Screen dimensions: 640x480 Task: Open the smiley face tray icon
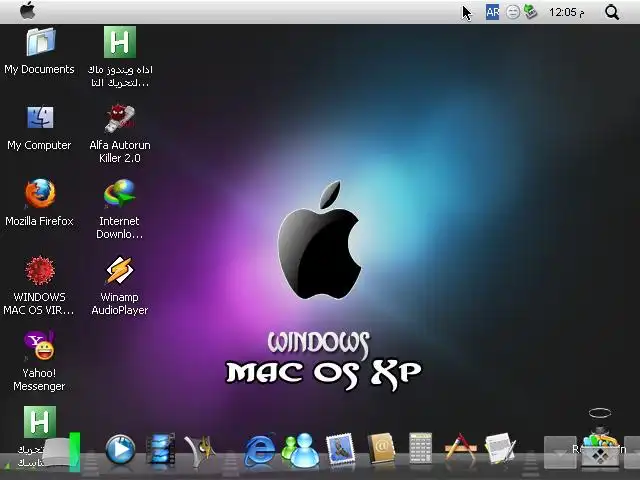(513, 12)
